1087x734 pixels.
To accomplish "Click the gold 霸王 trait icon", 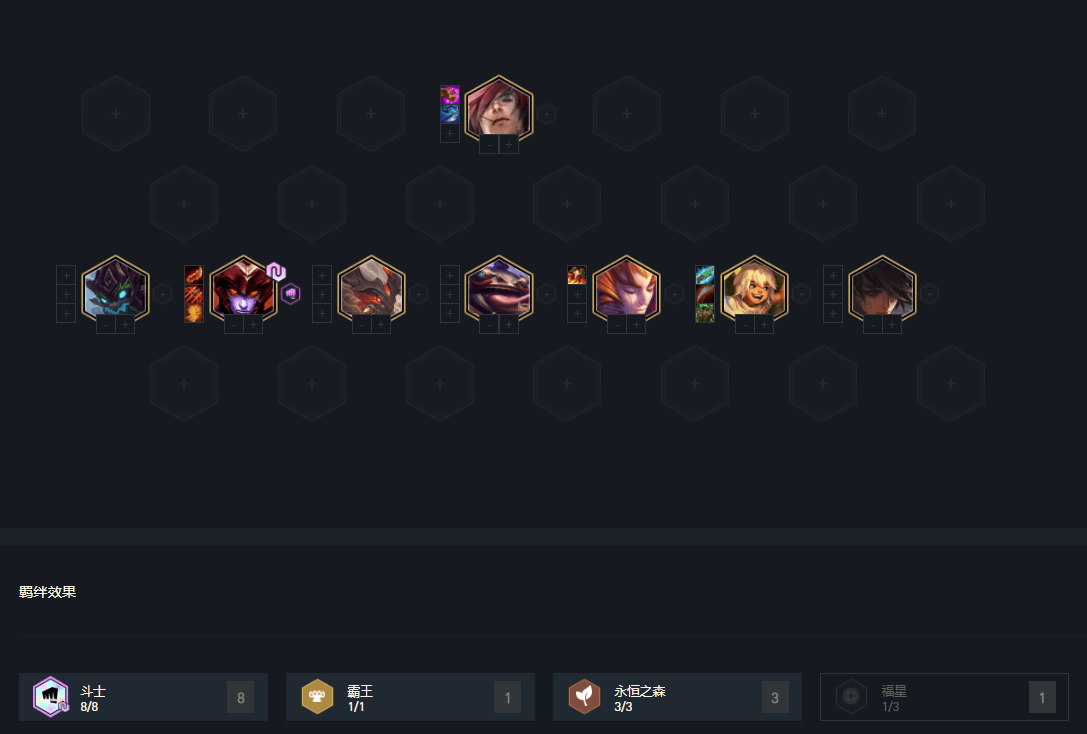I will [x=318, y=697].
